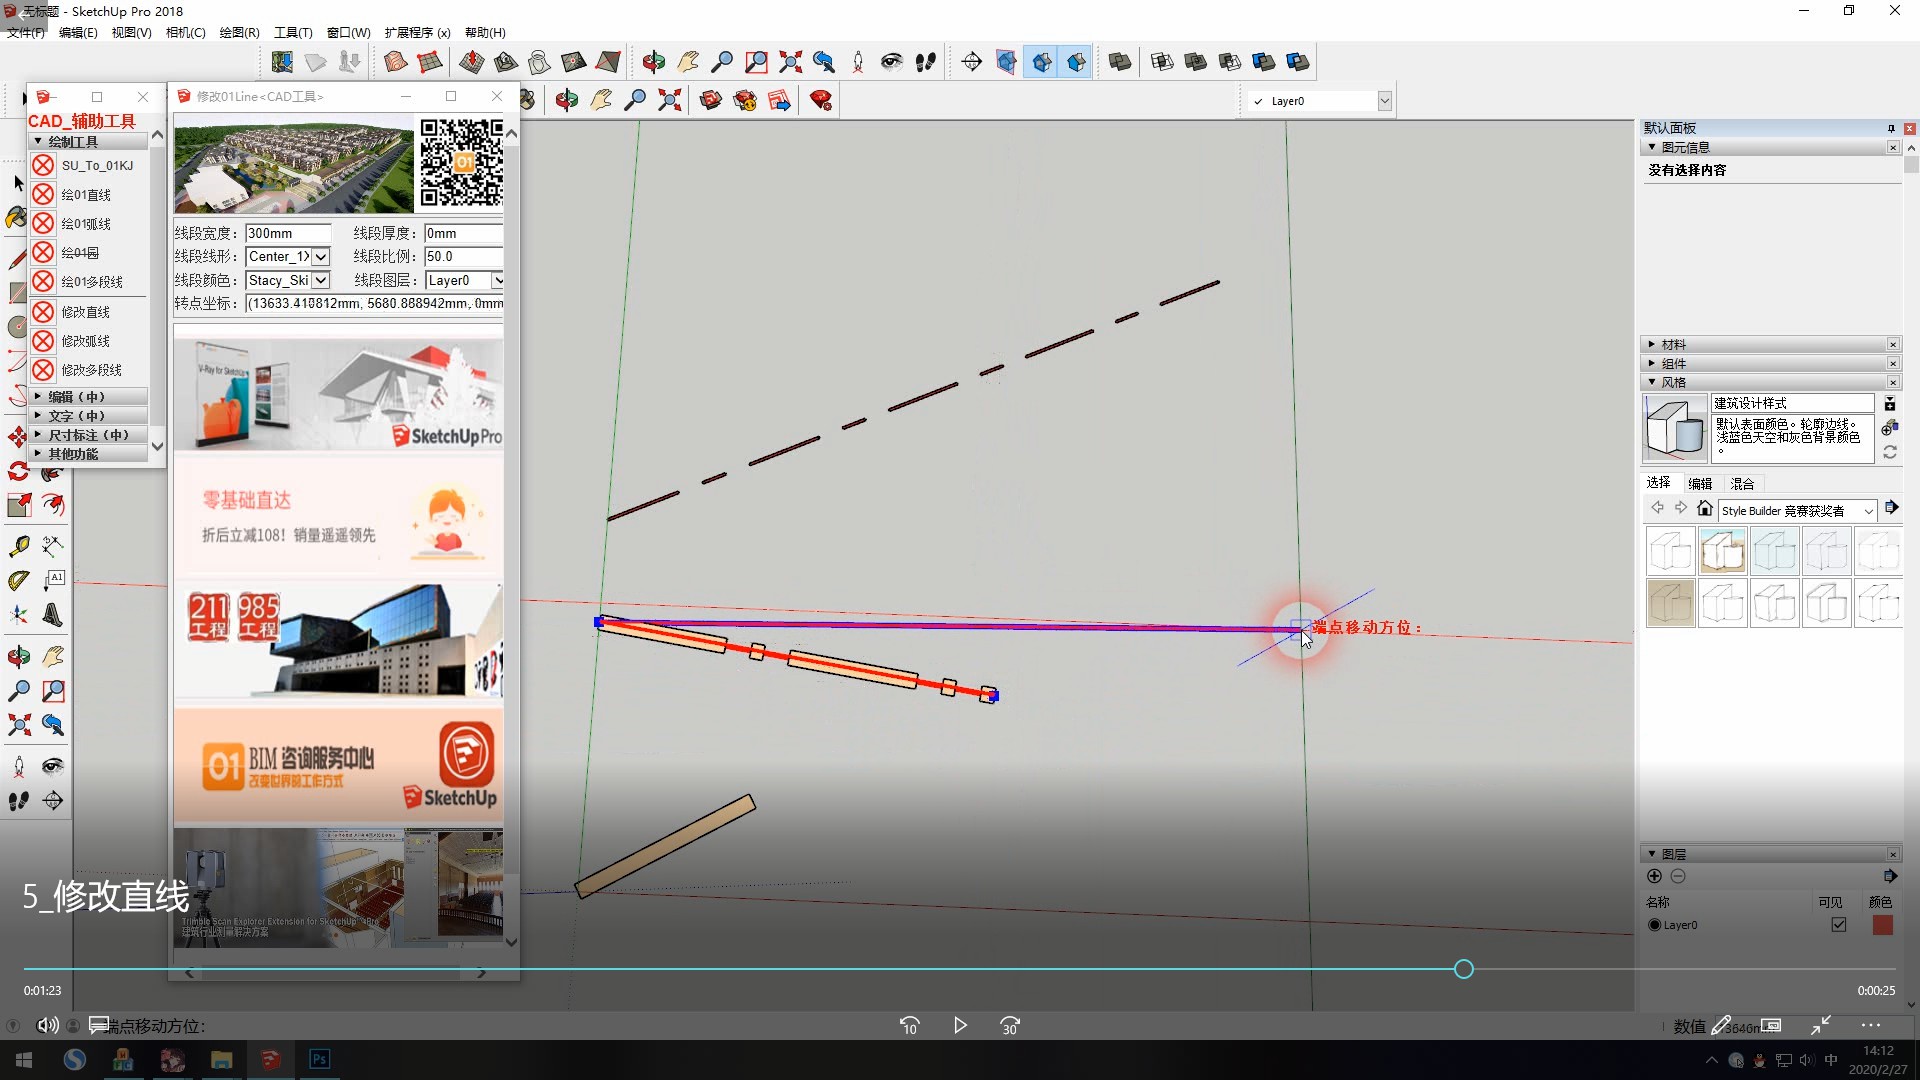The height and width of the screenshot is (1080, 1920).
Task: Click the add layer plus icon
Action: (1654, 876)
